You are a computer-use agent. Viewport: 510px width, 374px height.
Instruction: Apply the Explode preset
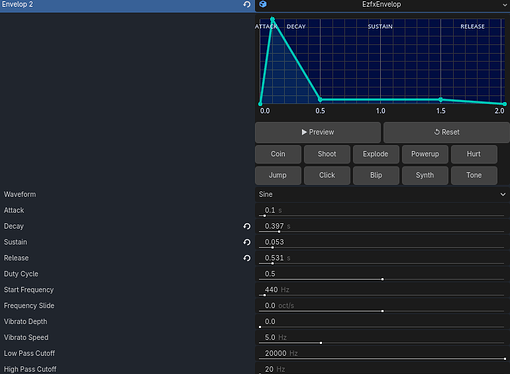coord(376,154)
